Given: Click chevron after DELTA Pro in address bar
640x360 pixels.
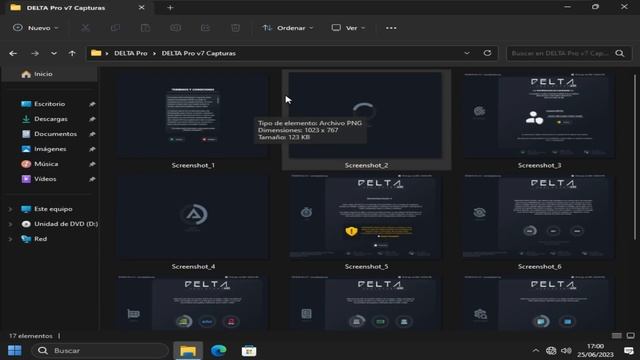Looking at the screenshot, I should point(155,53).
